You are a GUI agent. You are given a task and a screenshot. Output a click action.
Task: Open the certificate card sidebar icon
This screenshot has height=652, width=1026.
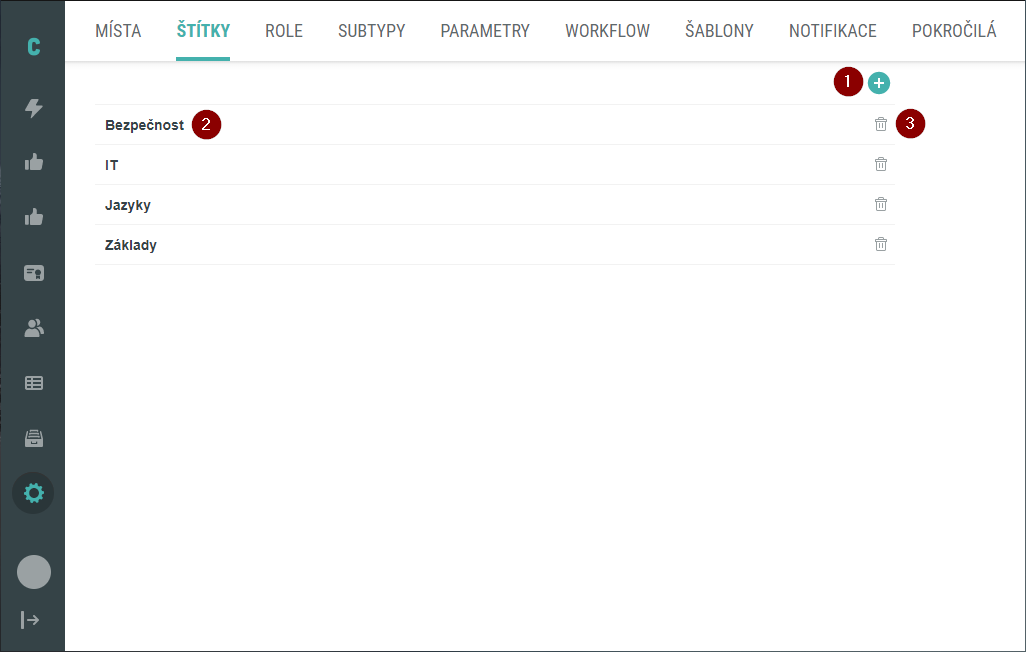34,273
